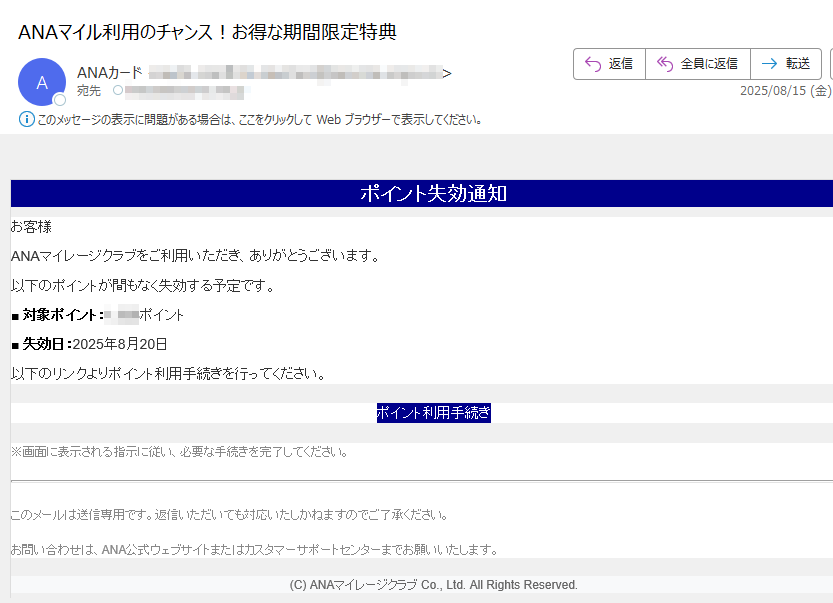Click the sender name ANAカード
This screenshot has height=603, width=833.
110,73
